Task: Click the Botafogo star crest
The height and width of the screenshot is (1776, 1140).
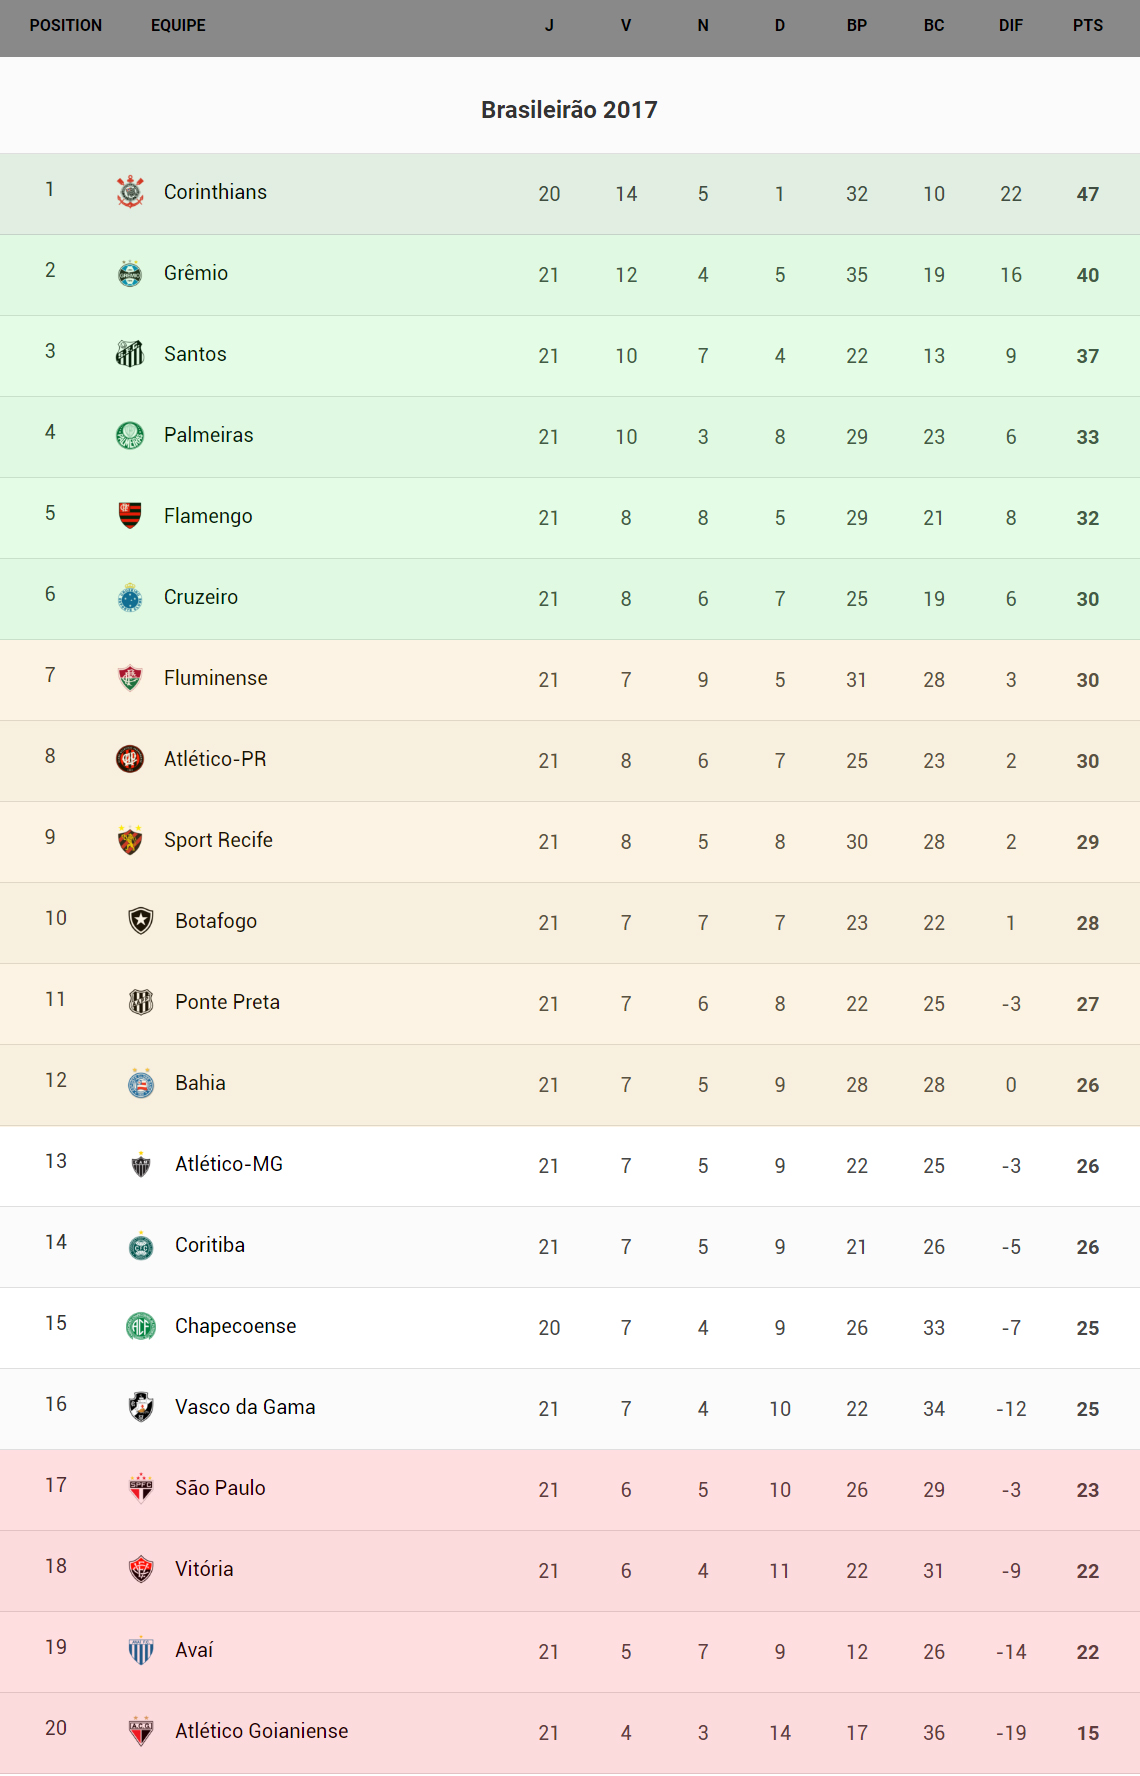Action: click(x=141, y=921)
